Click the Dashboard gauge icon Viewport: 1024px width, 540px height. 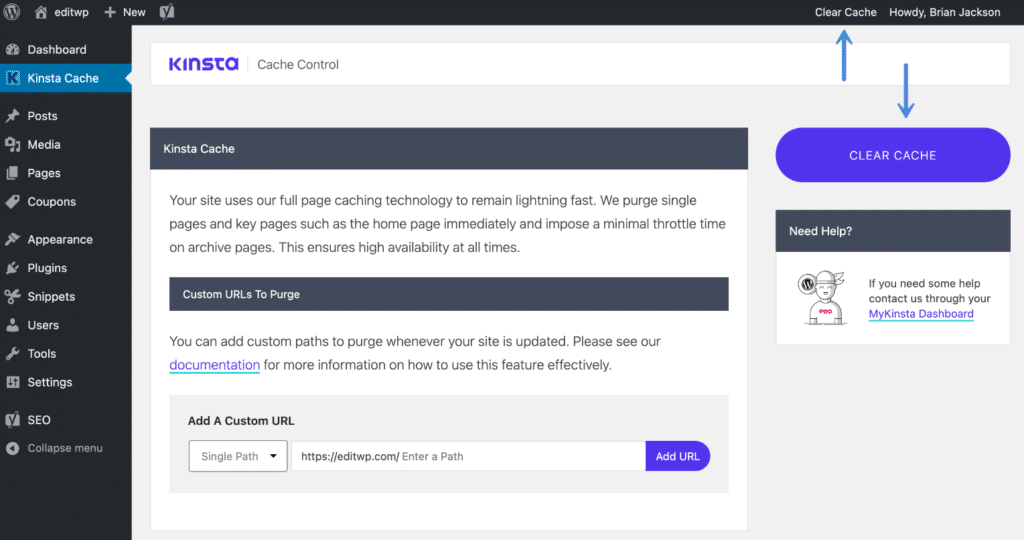tap(12, 50)
